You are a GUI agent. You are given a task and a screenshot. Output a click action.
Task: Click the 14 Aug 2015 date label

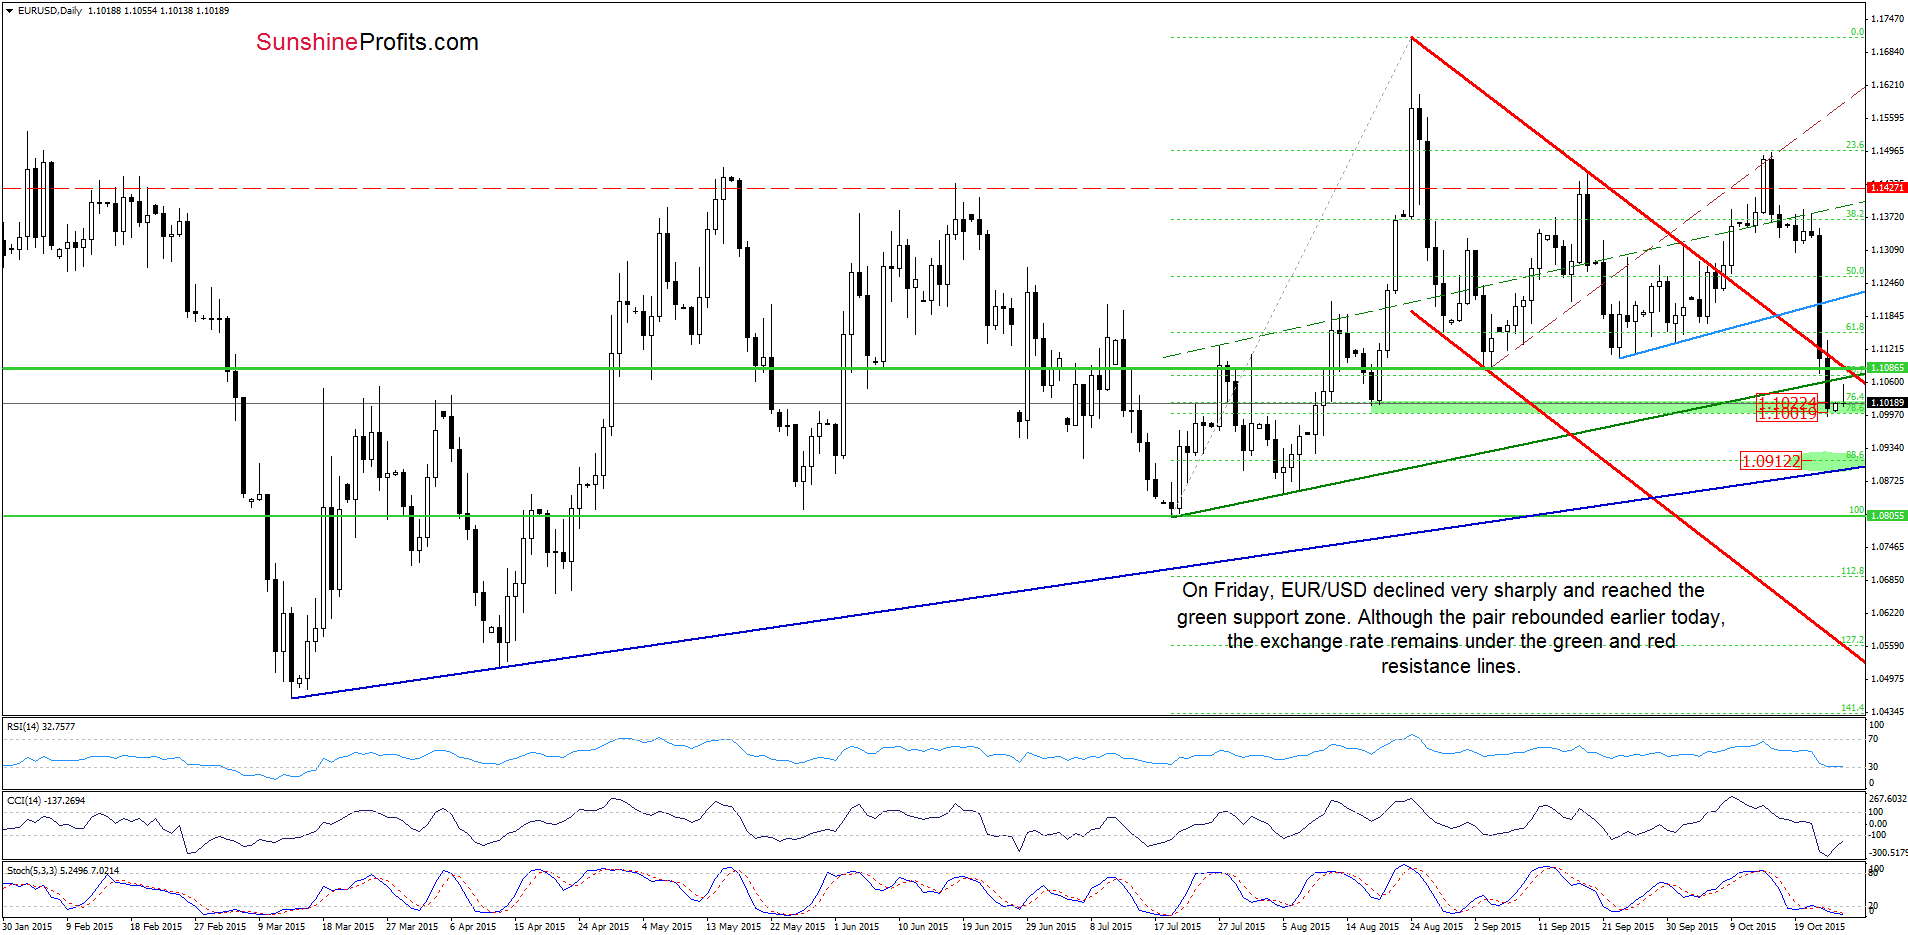coord(1373,927)
